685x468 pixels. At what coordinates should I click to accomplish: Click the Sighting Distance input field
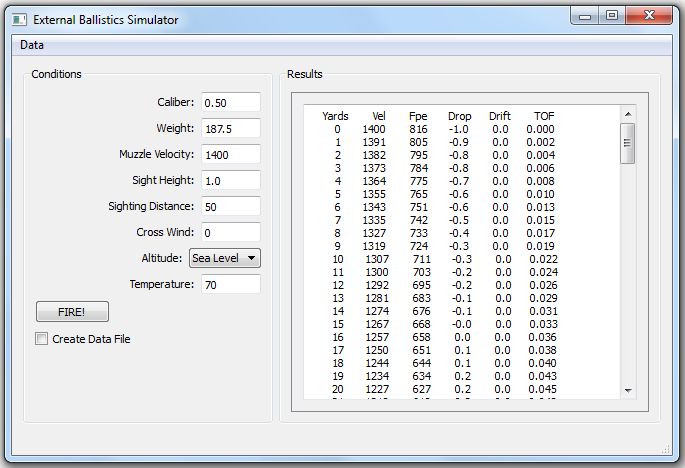(231, 206)
